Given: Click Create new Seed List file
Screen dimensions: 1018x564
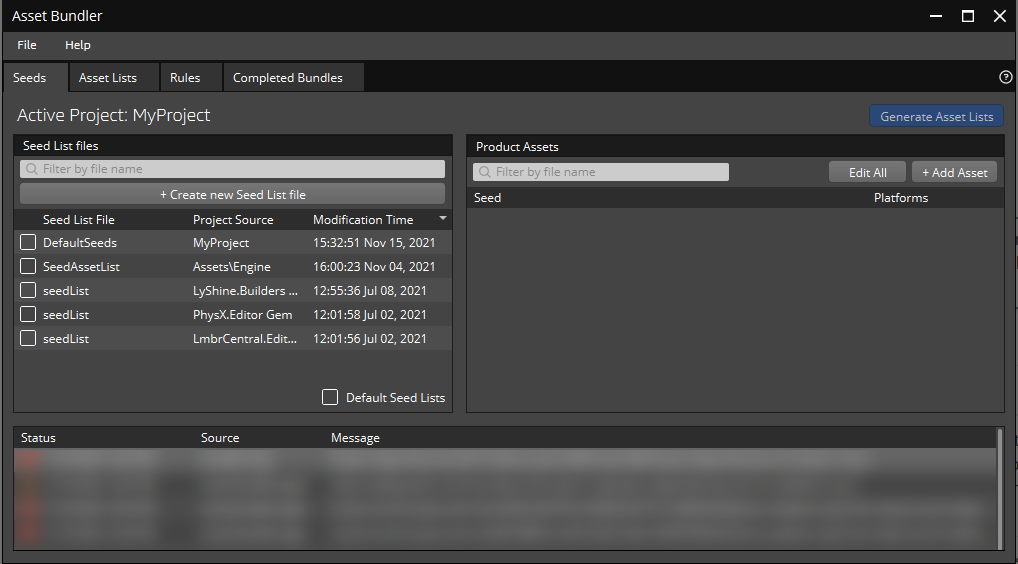Looking at the screenshot, I should [x=232, y=194].
